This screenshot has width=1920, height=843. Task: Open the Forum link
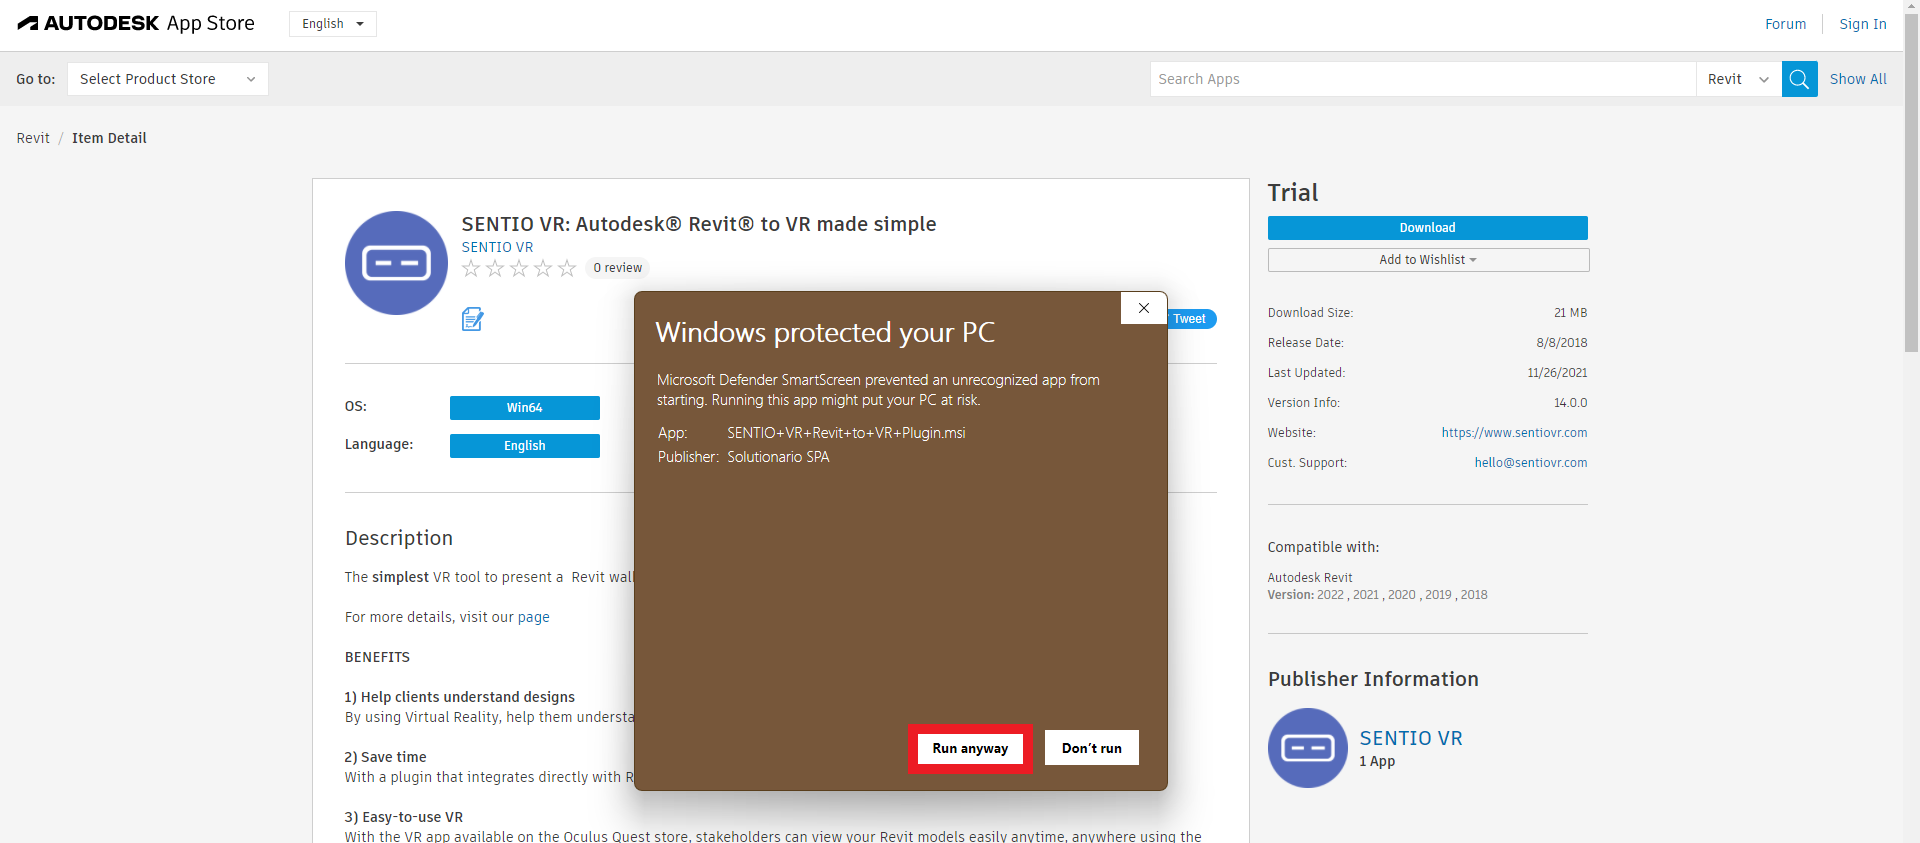[1785, 24]
